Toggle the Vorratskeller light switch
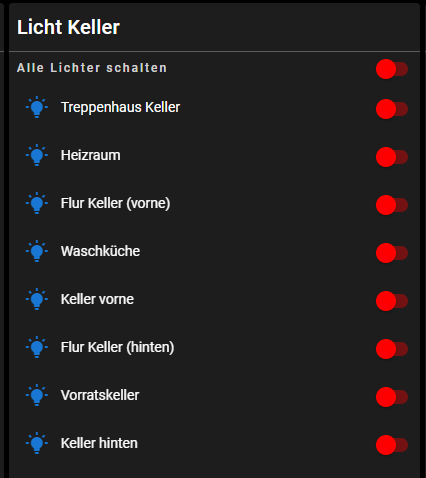The width and height of the screenshot is (426, 478). [392, 397]
